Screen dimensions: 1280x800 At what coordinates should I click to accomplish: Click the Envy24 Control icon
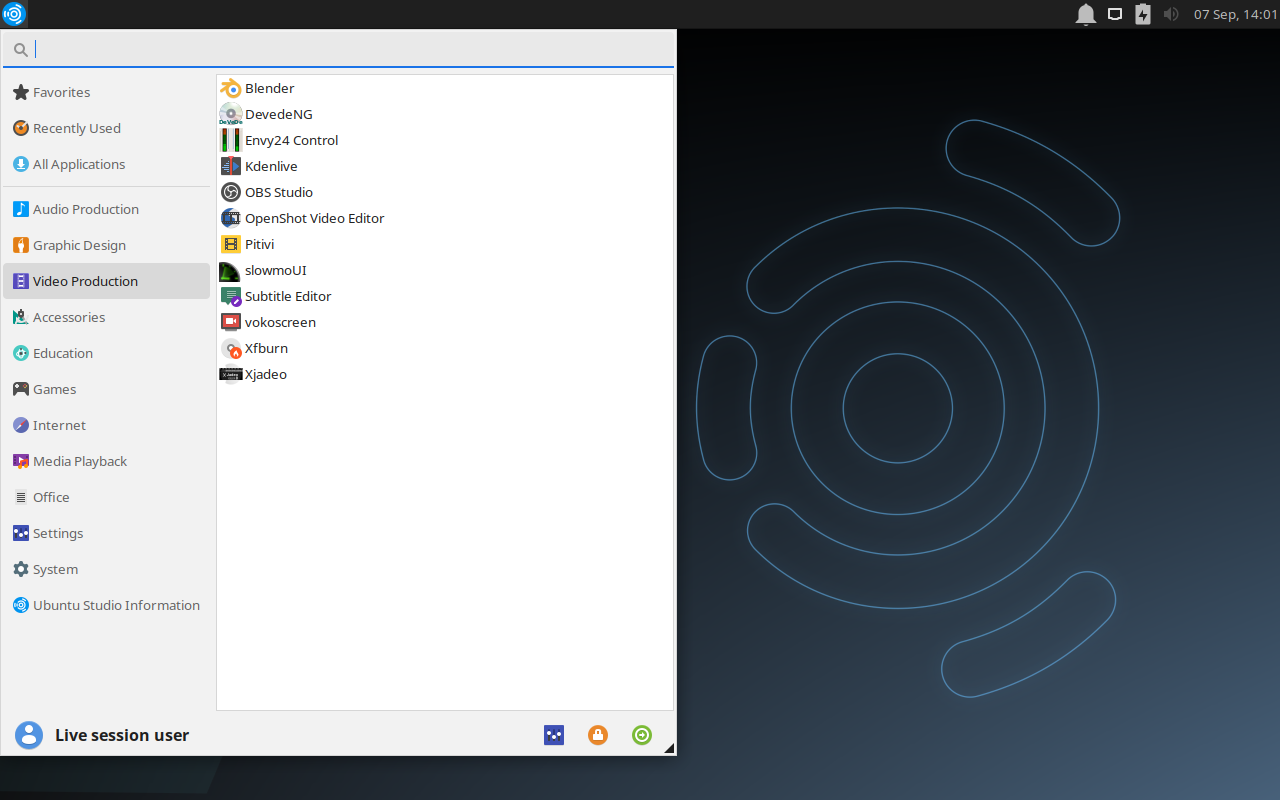[231, 140]
